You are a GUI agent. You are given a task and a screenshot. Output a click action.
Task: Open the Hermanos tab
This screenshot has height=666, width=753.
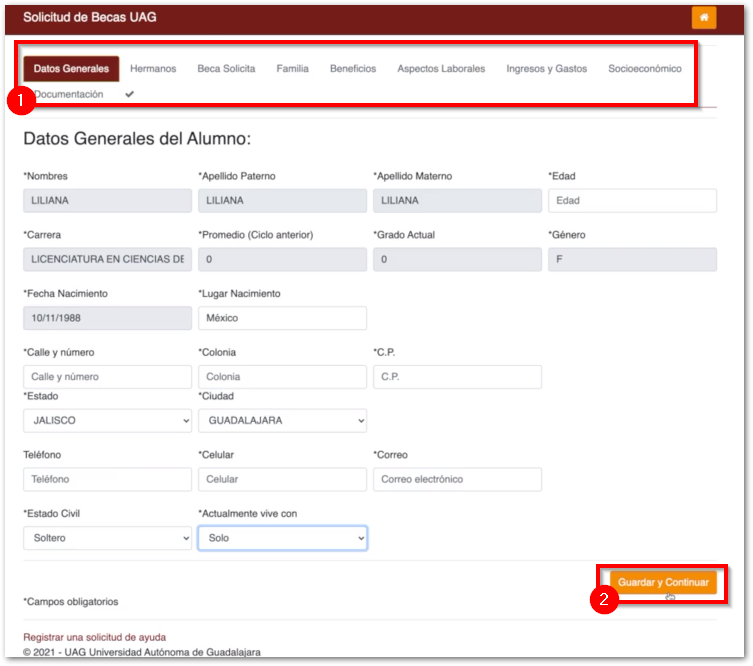coord(153,69)
